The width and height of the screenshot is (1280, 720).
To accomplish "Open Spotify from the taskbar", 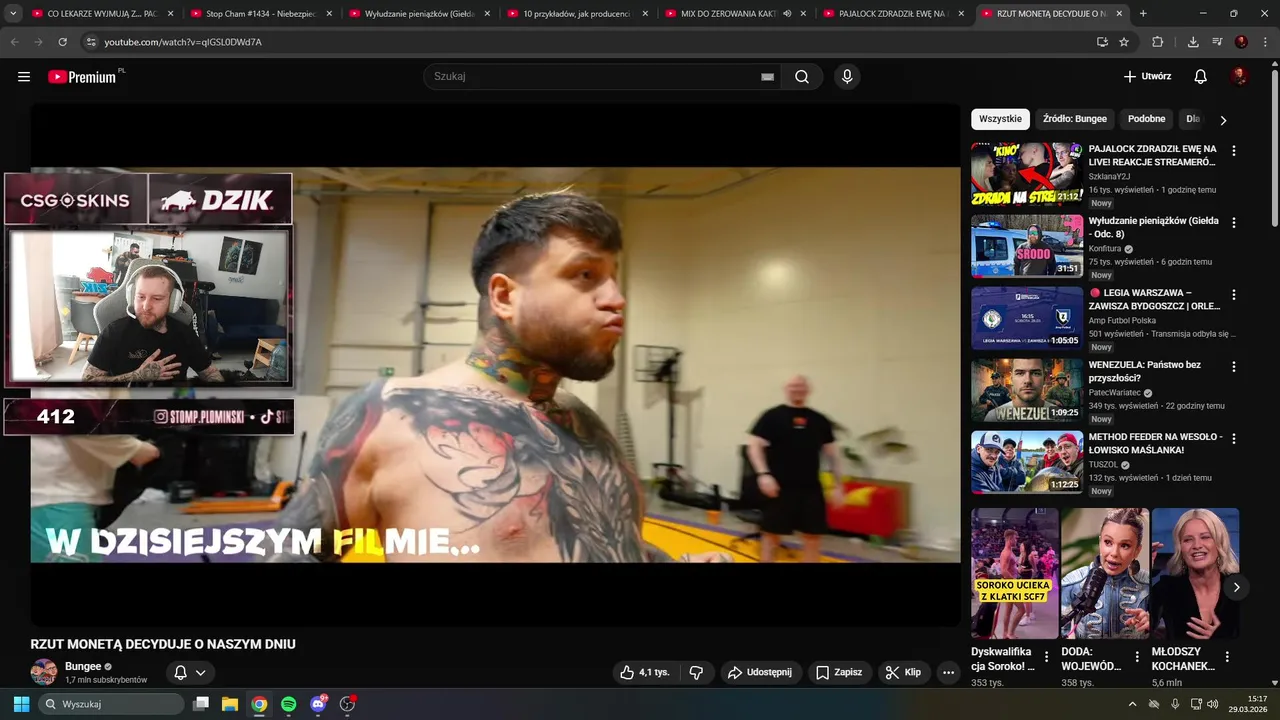I will (x=289, y=704).
